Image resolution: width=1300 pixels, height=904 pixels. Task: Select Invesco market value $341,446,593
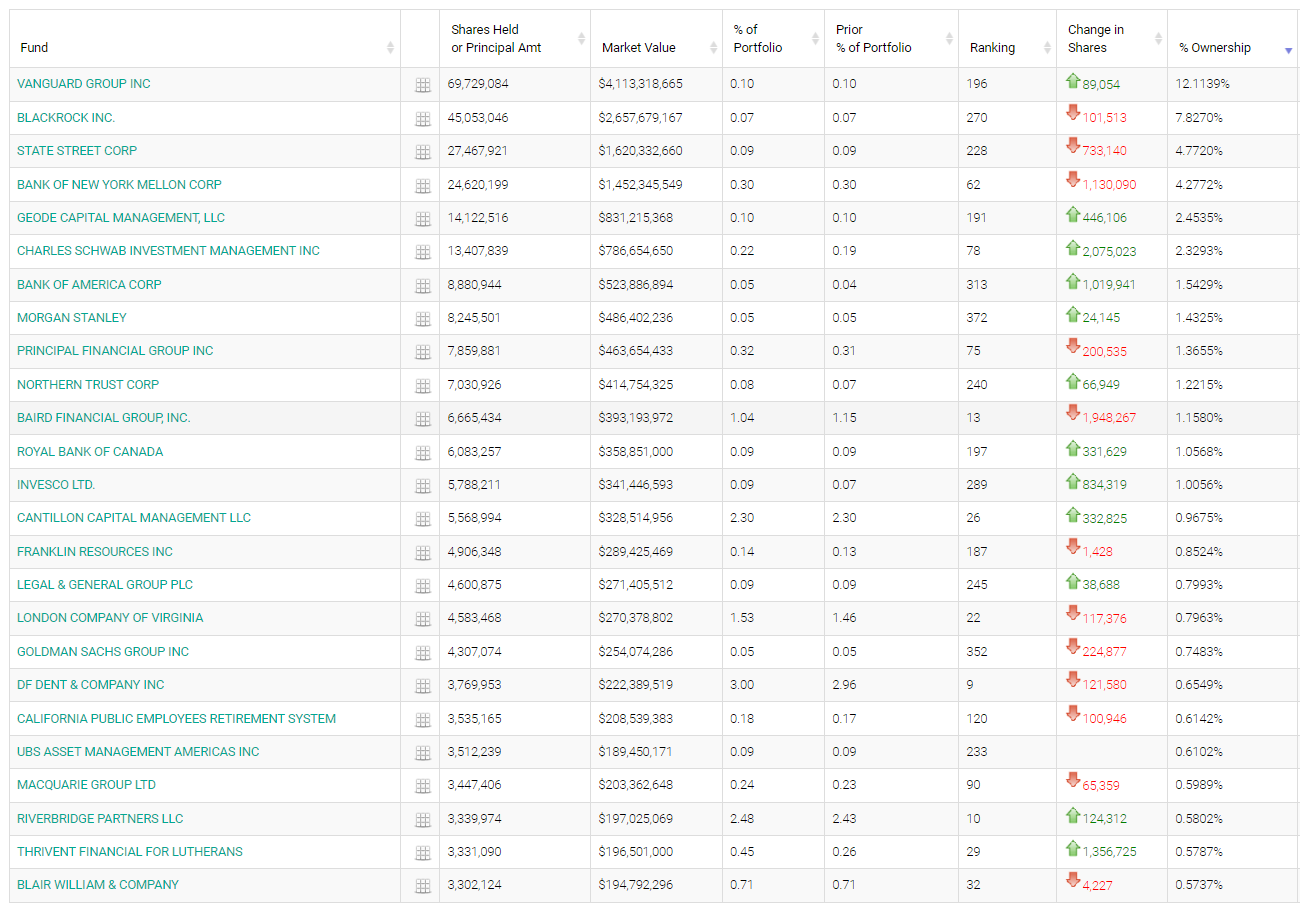[x=636, y=485]
